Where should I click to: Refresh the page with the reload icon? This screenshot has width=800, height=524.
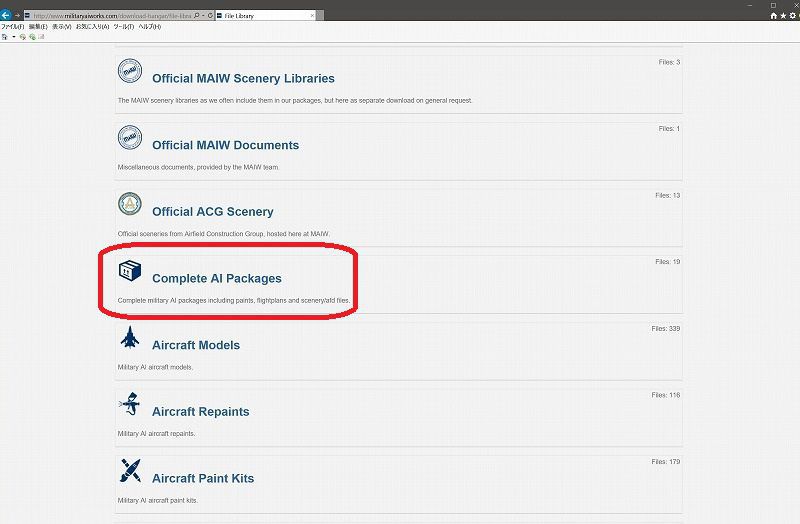point(210,15)
